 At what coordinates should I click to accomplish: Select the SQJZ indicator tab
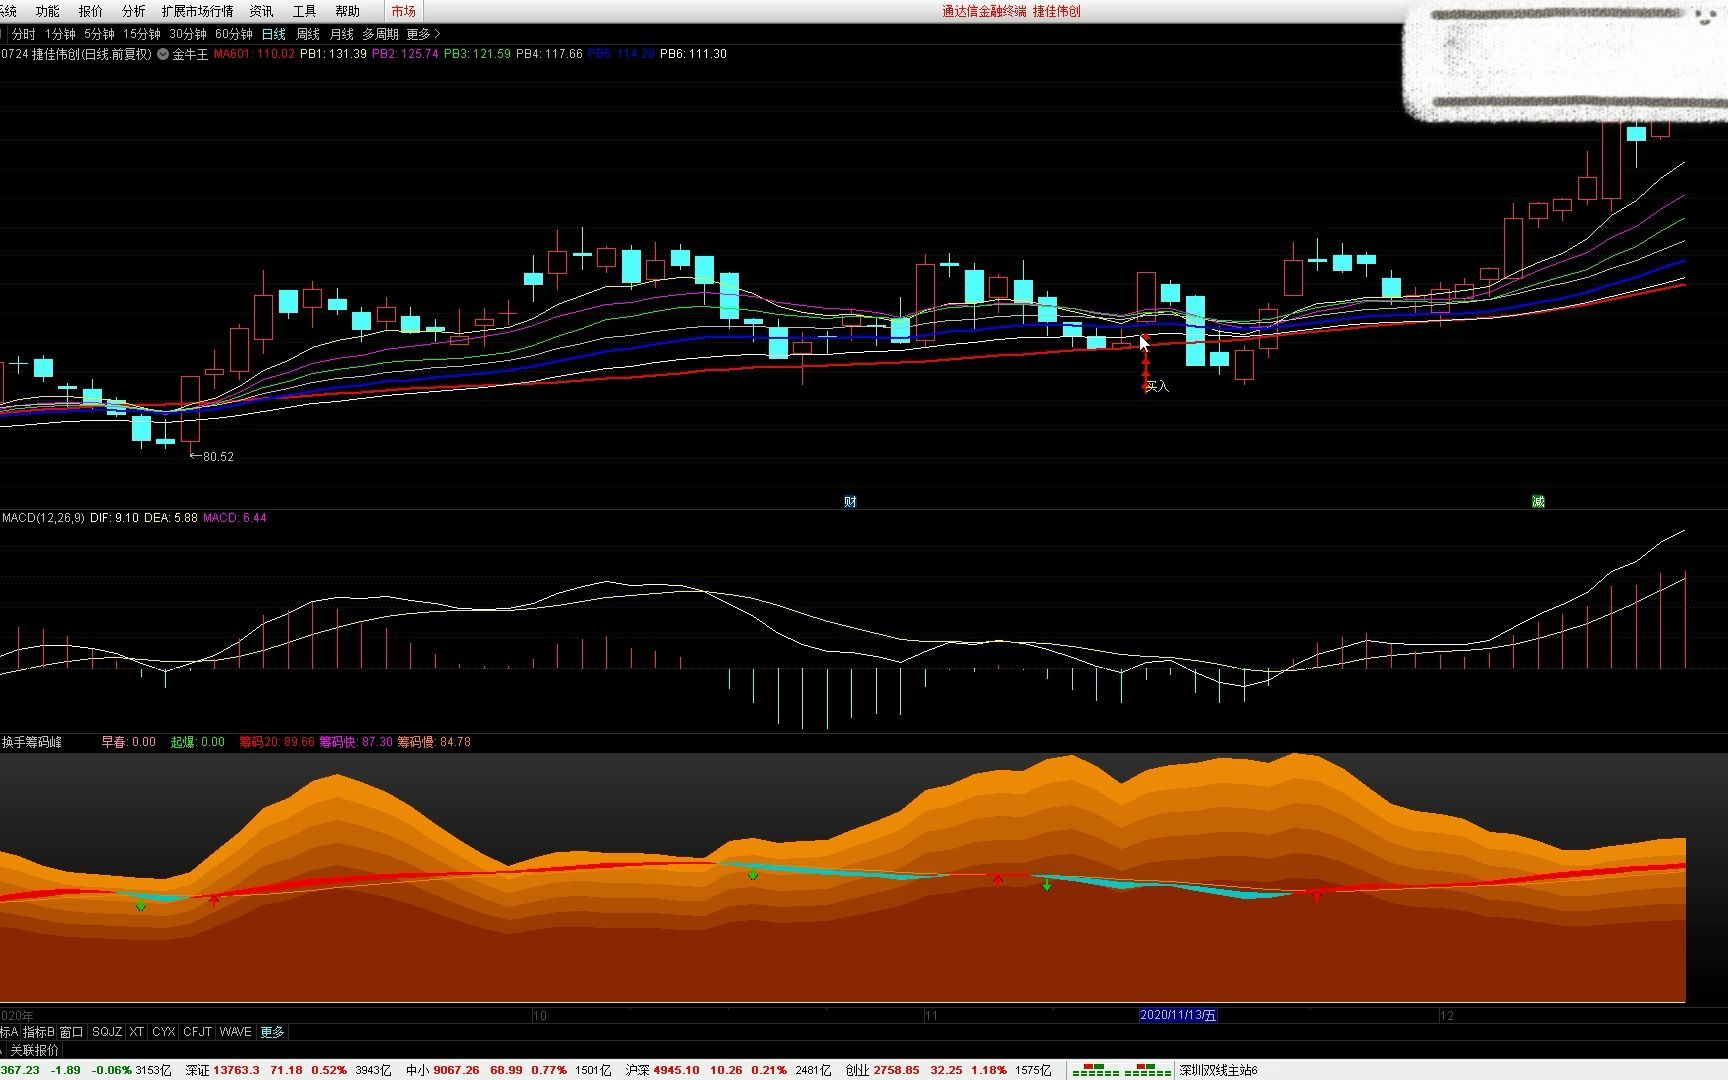[107, 1032]
